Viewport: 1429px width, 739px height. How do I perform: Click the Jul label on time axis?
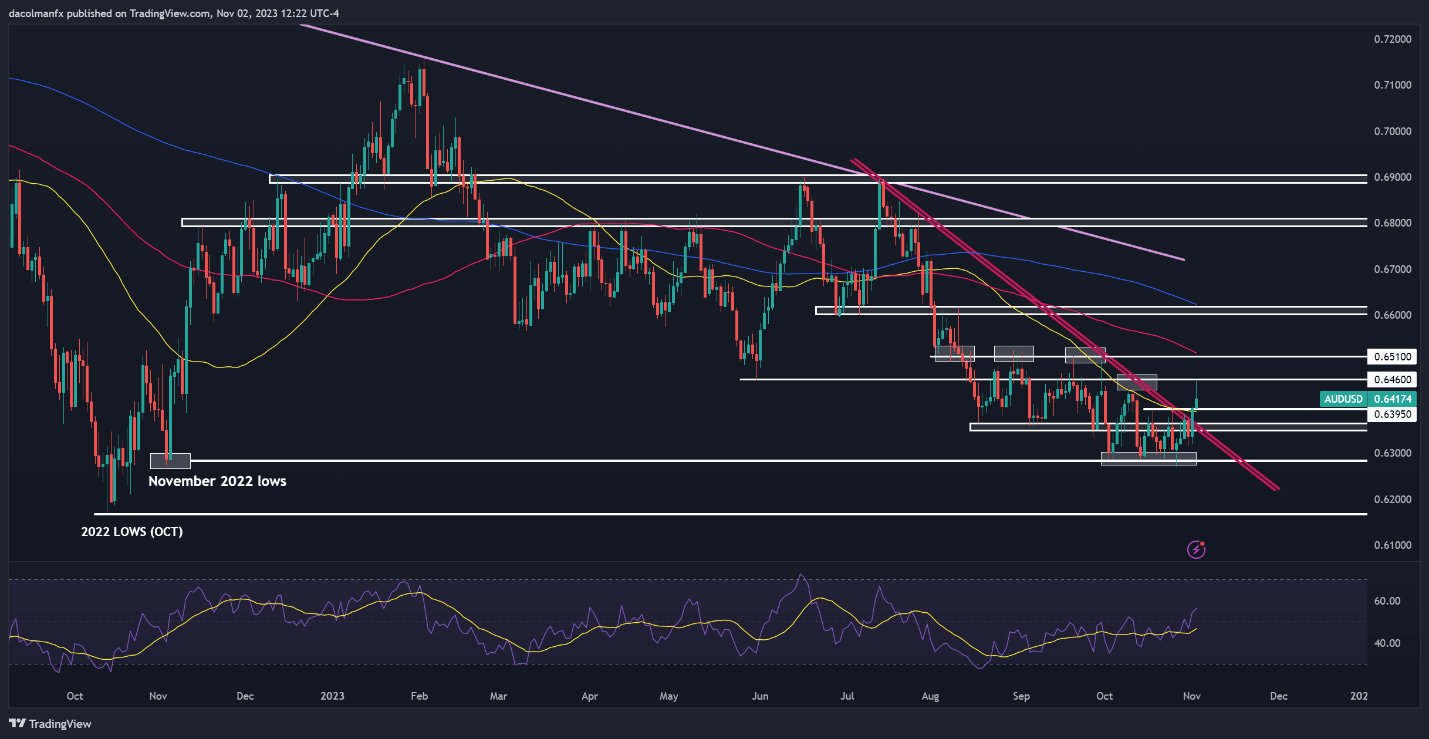click(845, 694)
